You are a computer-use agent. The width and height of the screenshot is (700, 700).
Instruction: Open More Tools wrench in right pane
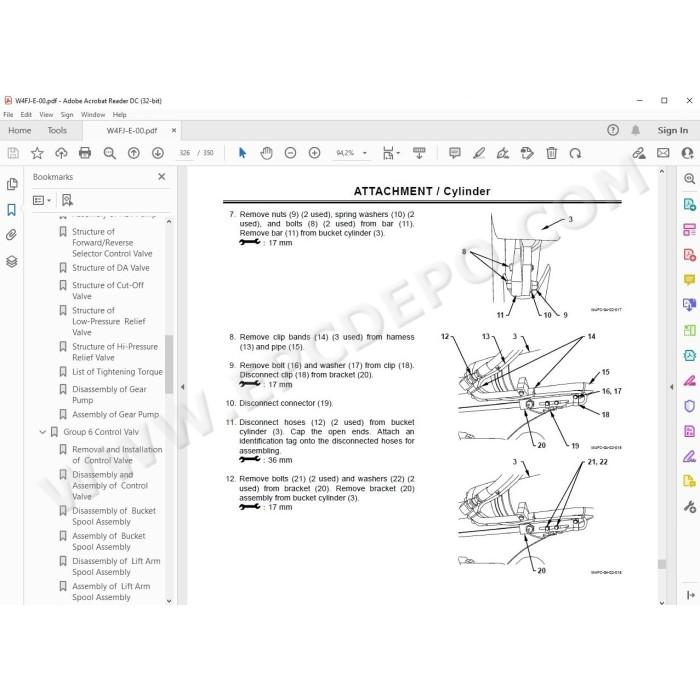689,507
